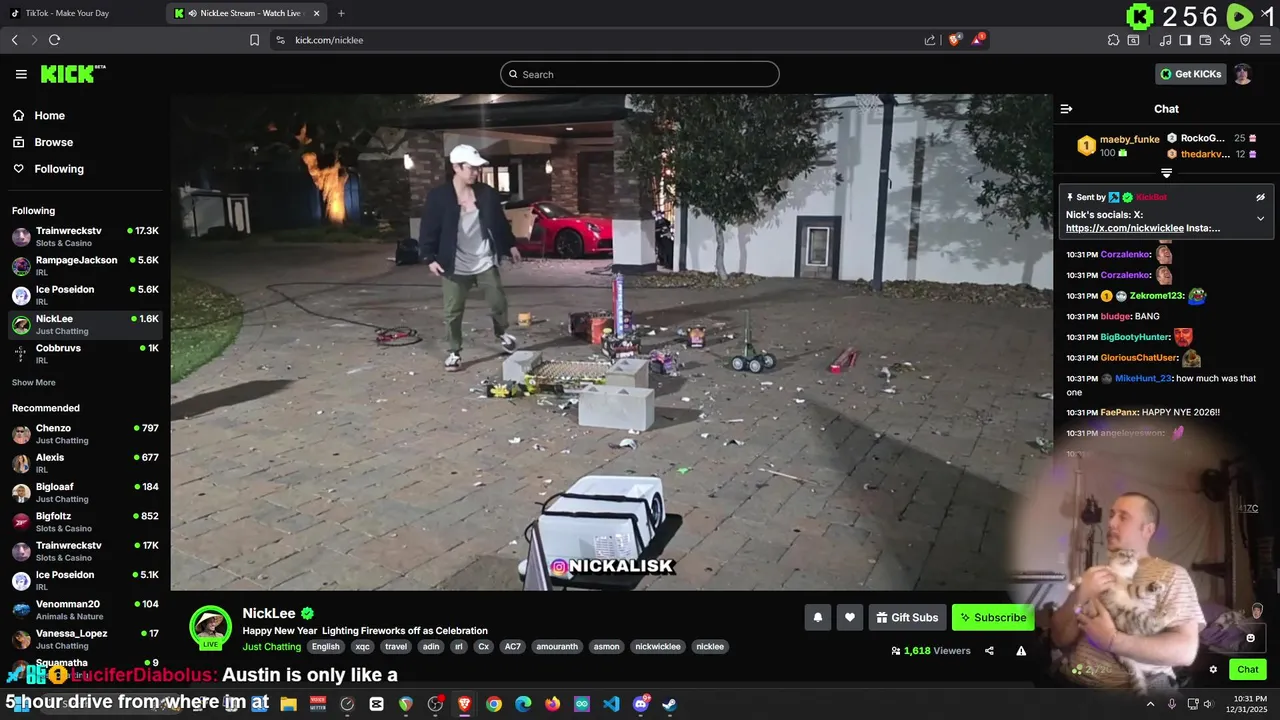
Task: Open Brave Rewards triangle icon
Action: point(979,40)
